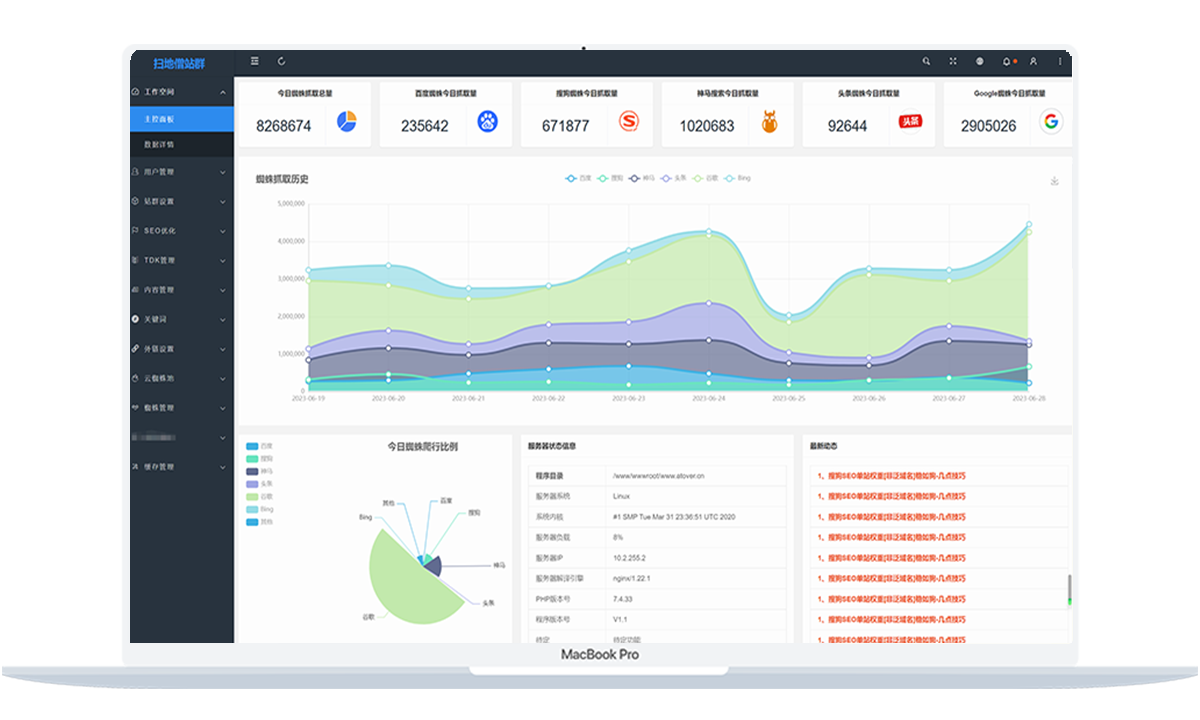Click the 云蜘蛛池 icon in sidebar
The image size is (1200, 720).
click(x=136, y=378)
